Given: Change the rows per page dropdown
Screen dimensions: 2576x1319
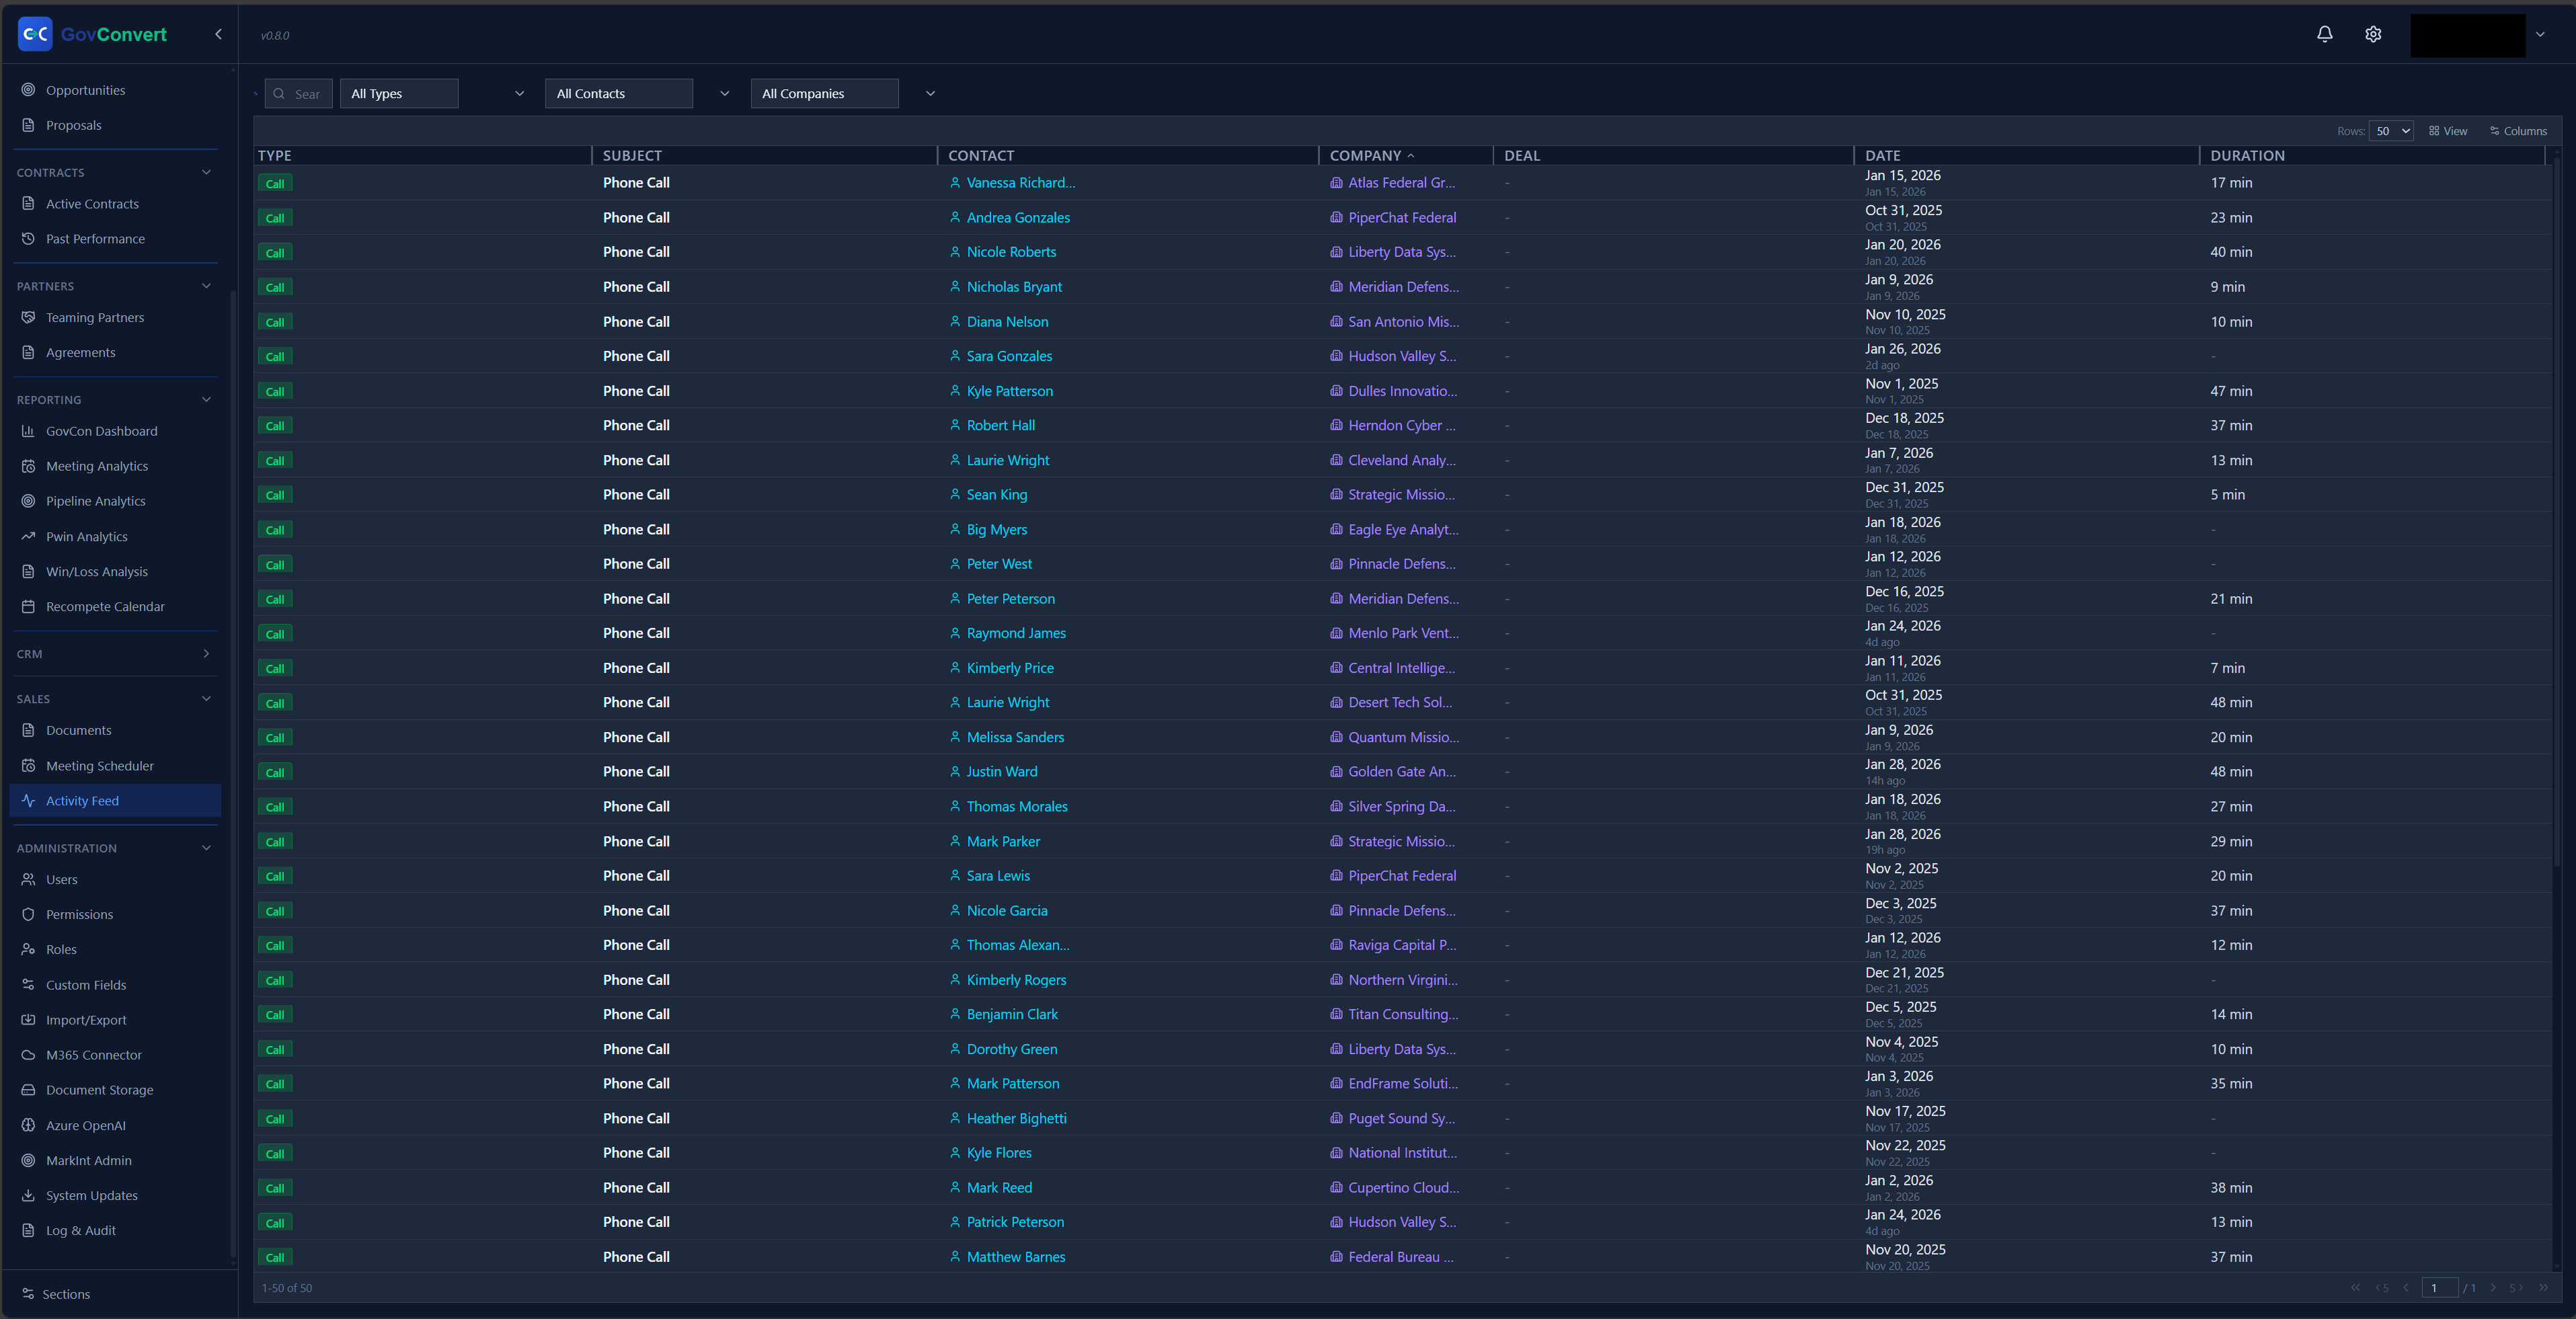Looking at the screenshot, I should [2391, 131].
